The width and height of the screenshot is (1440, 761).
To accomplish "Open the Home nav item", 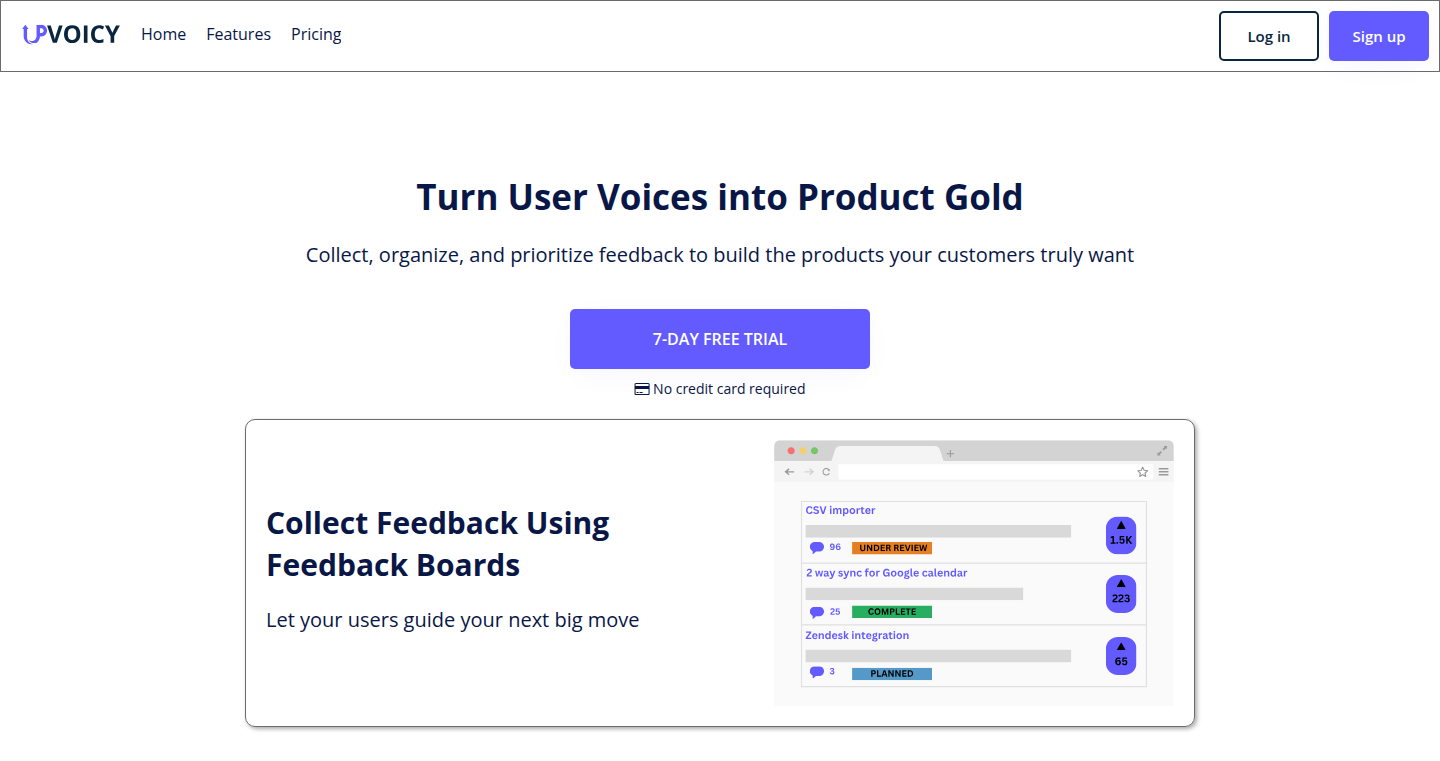I will coord(163,34).
